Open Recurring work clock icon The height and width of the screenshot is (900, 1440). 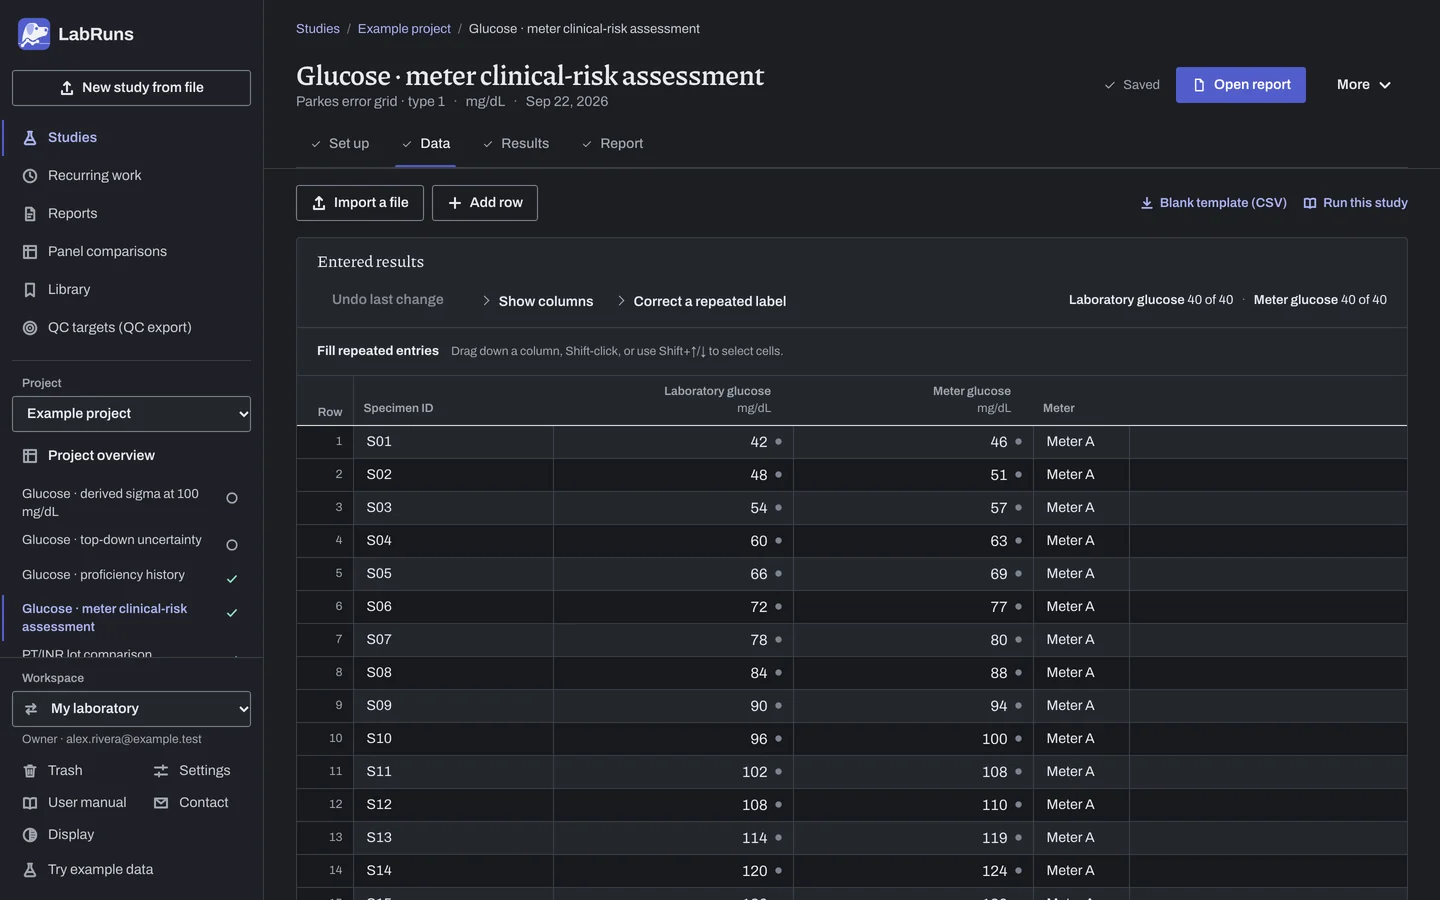30,176
